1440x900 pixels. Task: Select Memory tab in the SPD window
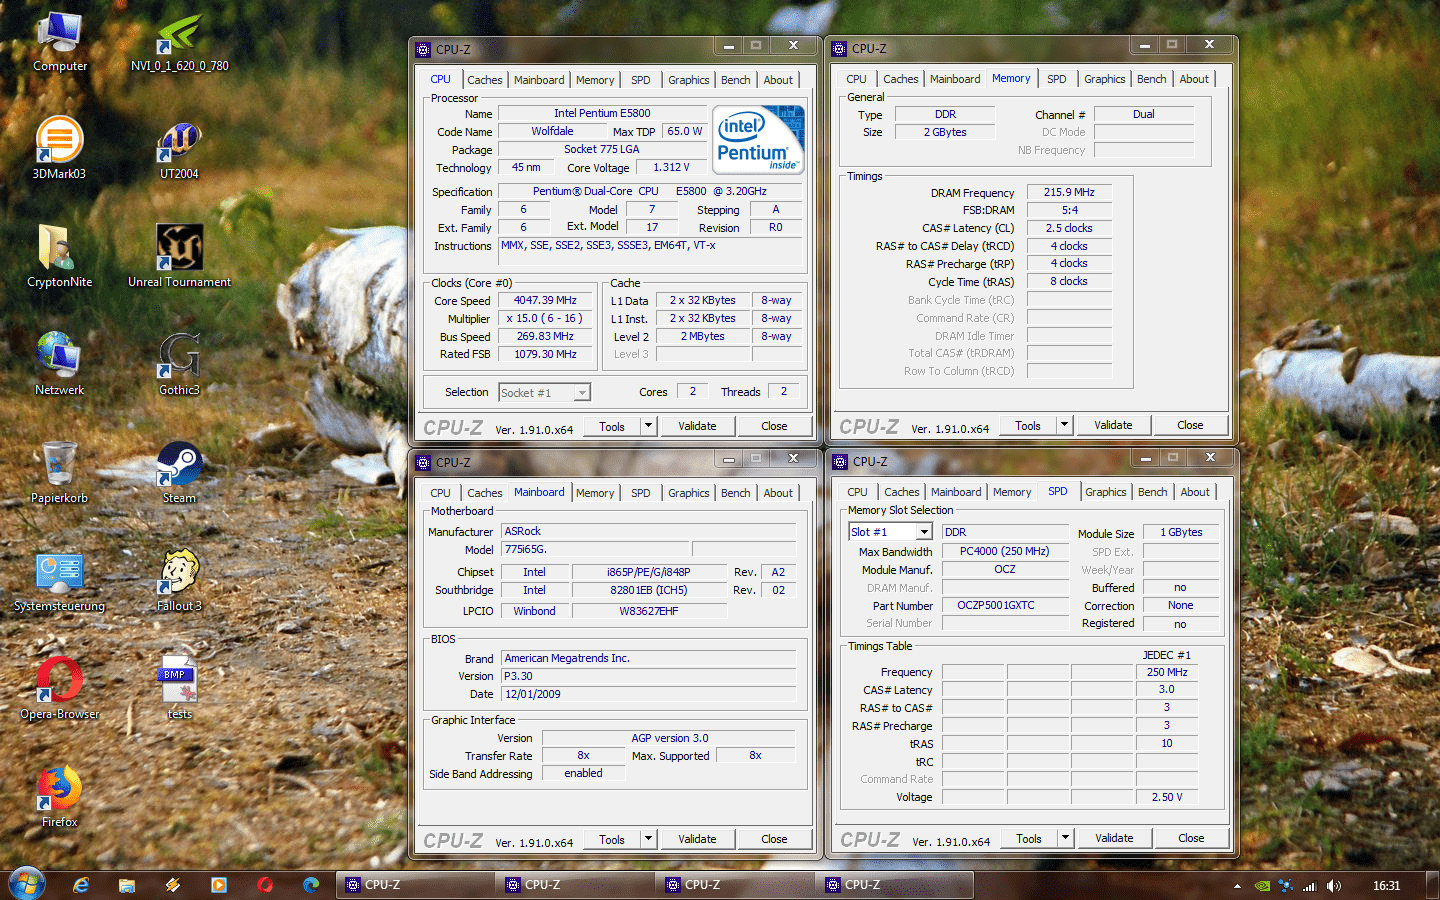[1012, 492]
